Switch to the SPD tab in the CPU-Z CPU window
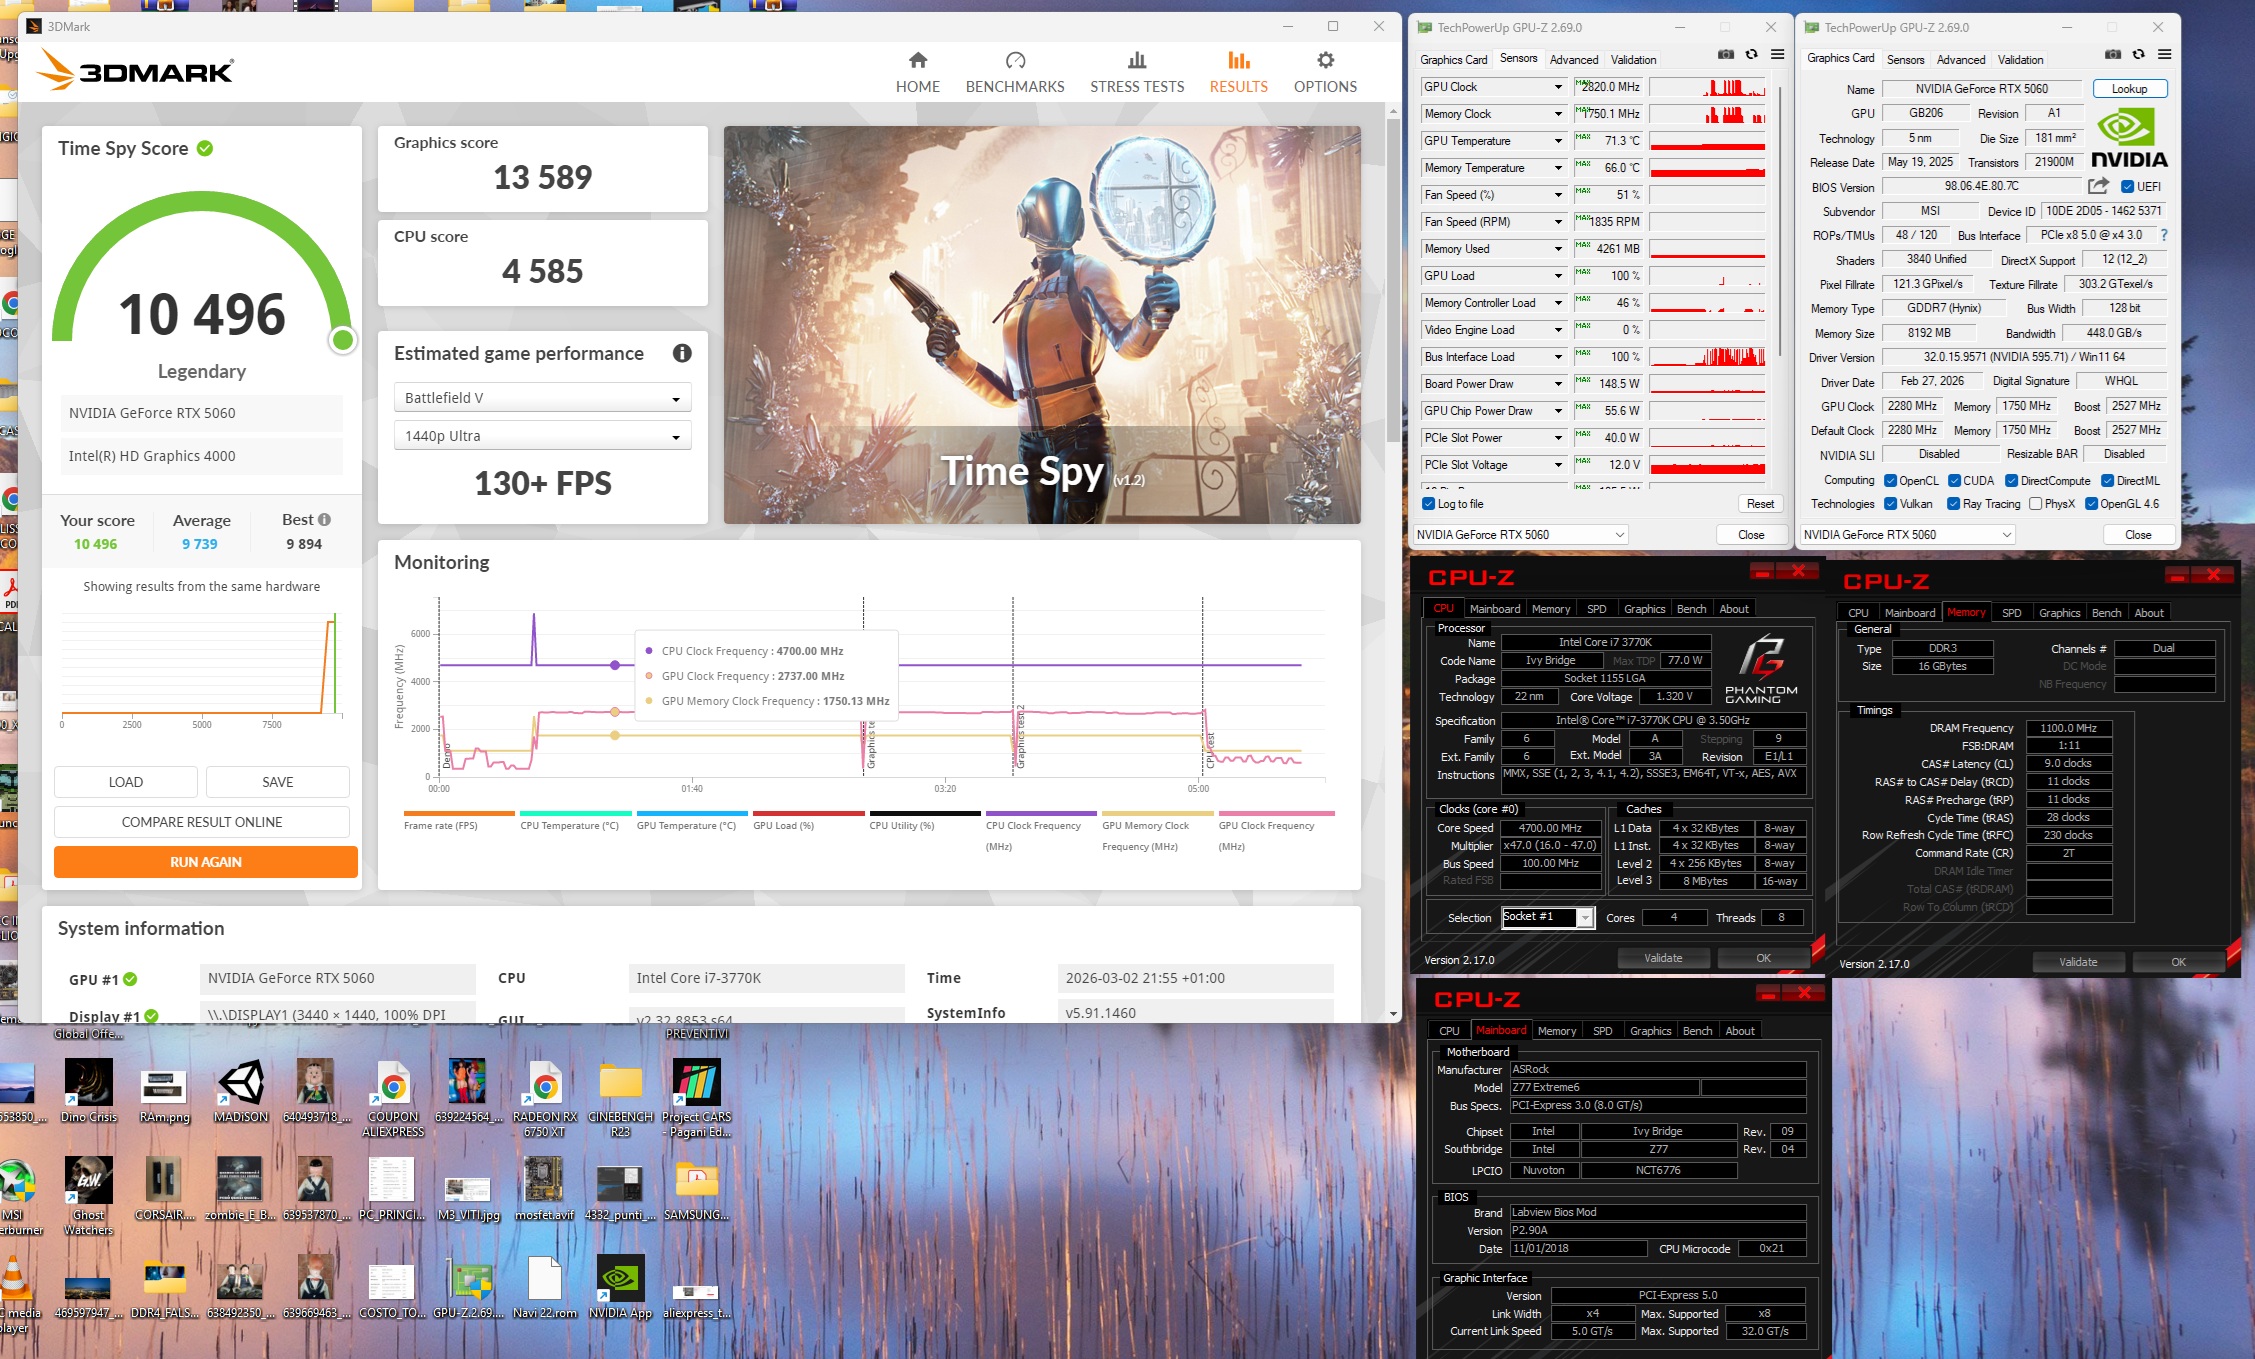Image resolution: width=2255 pixels, height=1359 pixels. [x=1596, y=609]
